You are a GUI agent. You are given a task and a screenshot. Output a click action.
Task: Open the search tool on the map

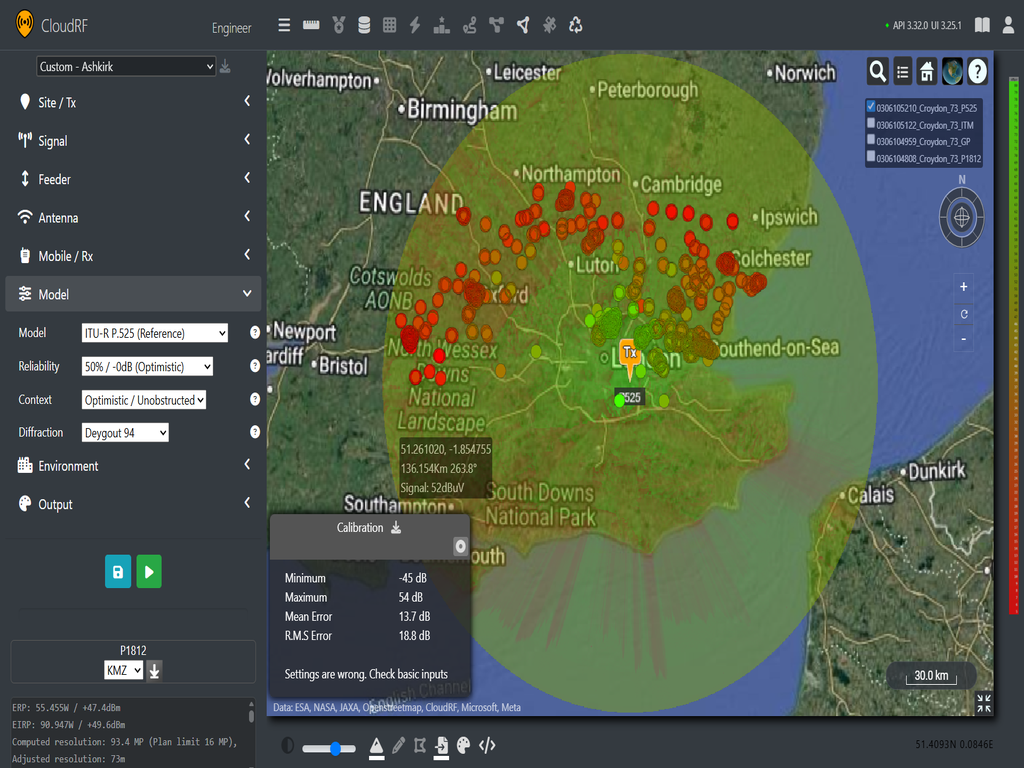tap(876, 71)
